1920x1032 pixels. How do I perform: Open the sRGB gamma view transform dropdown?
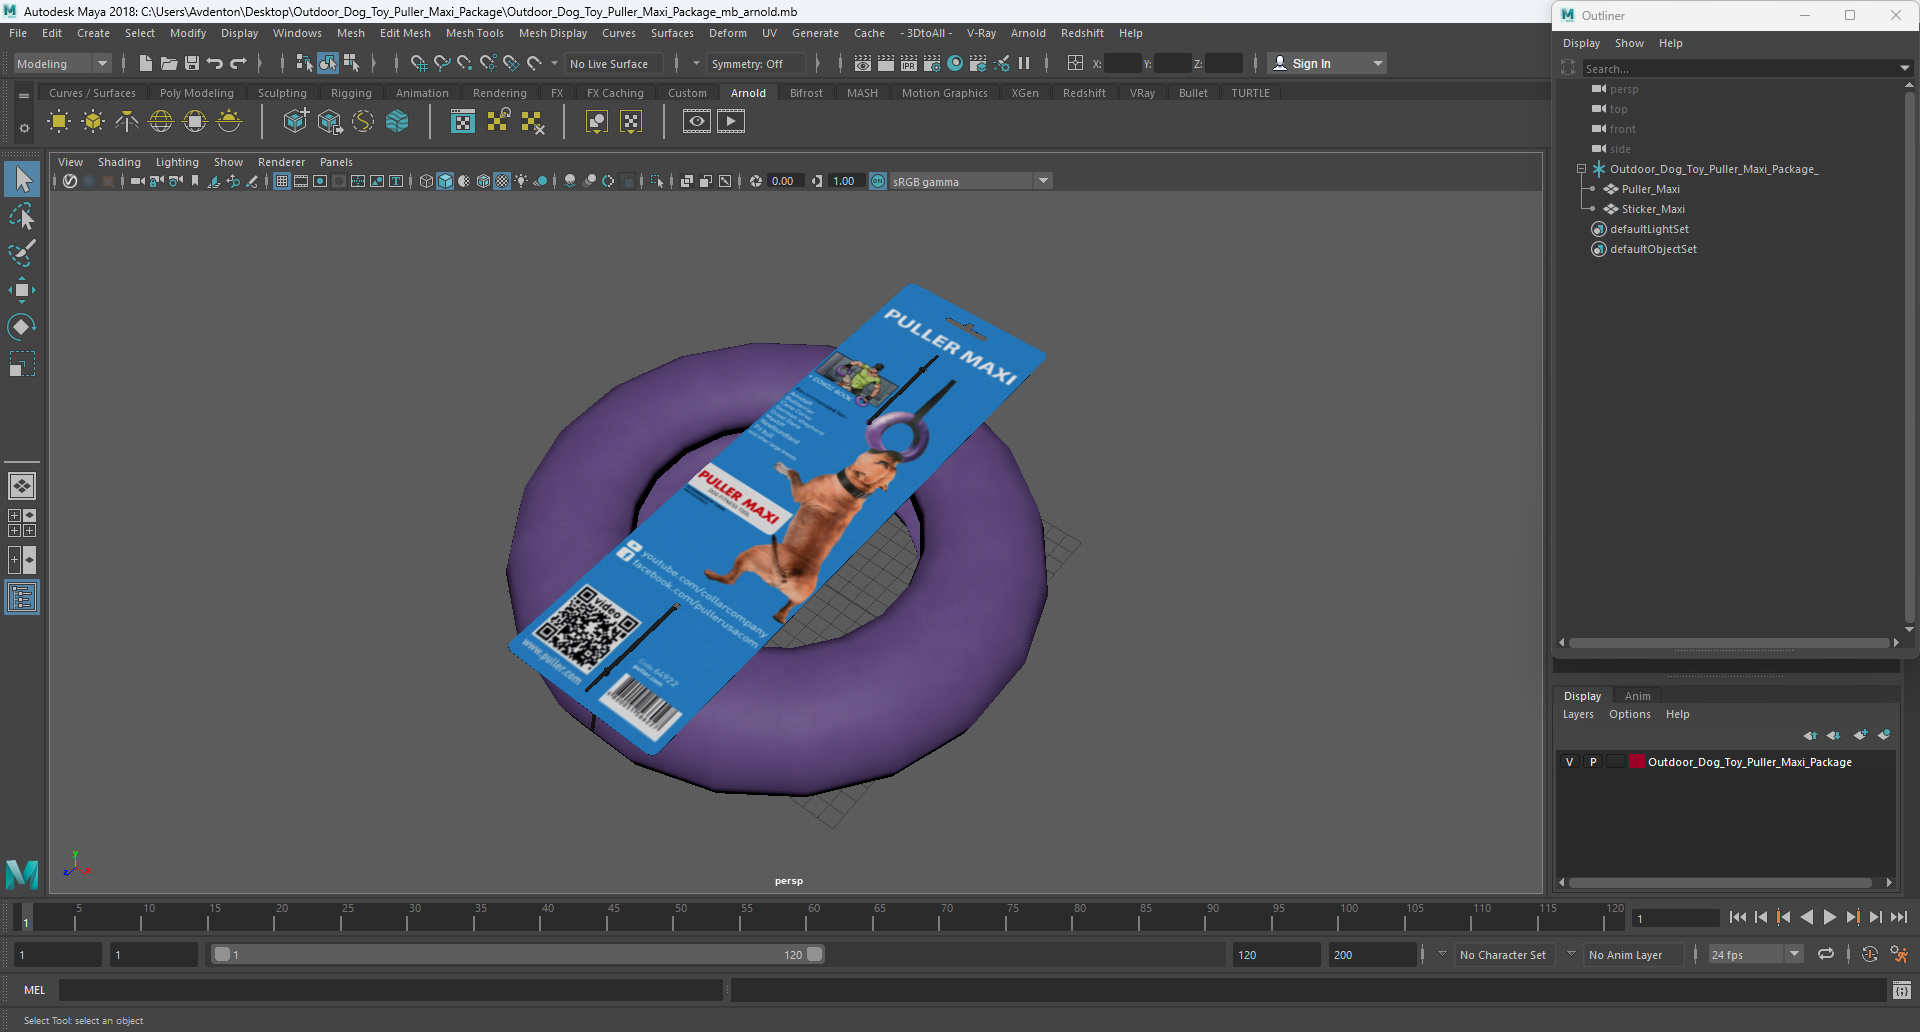pyautogui.click(x=970, y=181)
